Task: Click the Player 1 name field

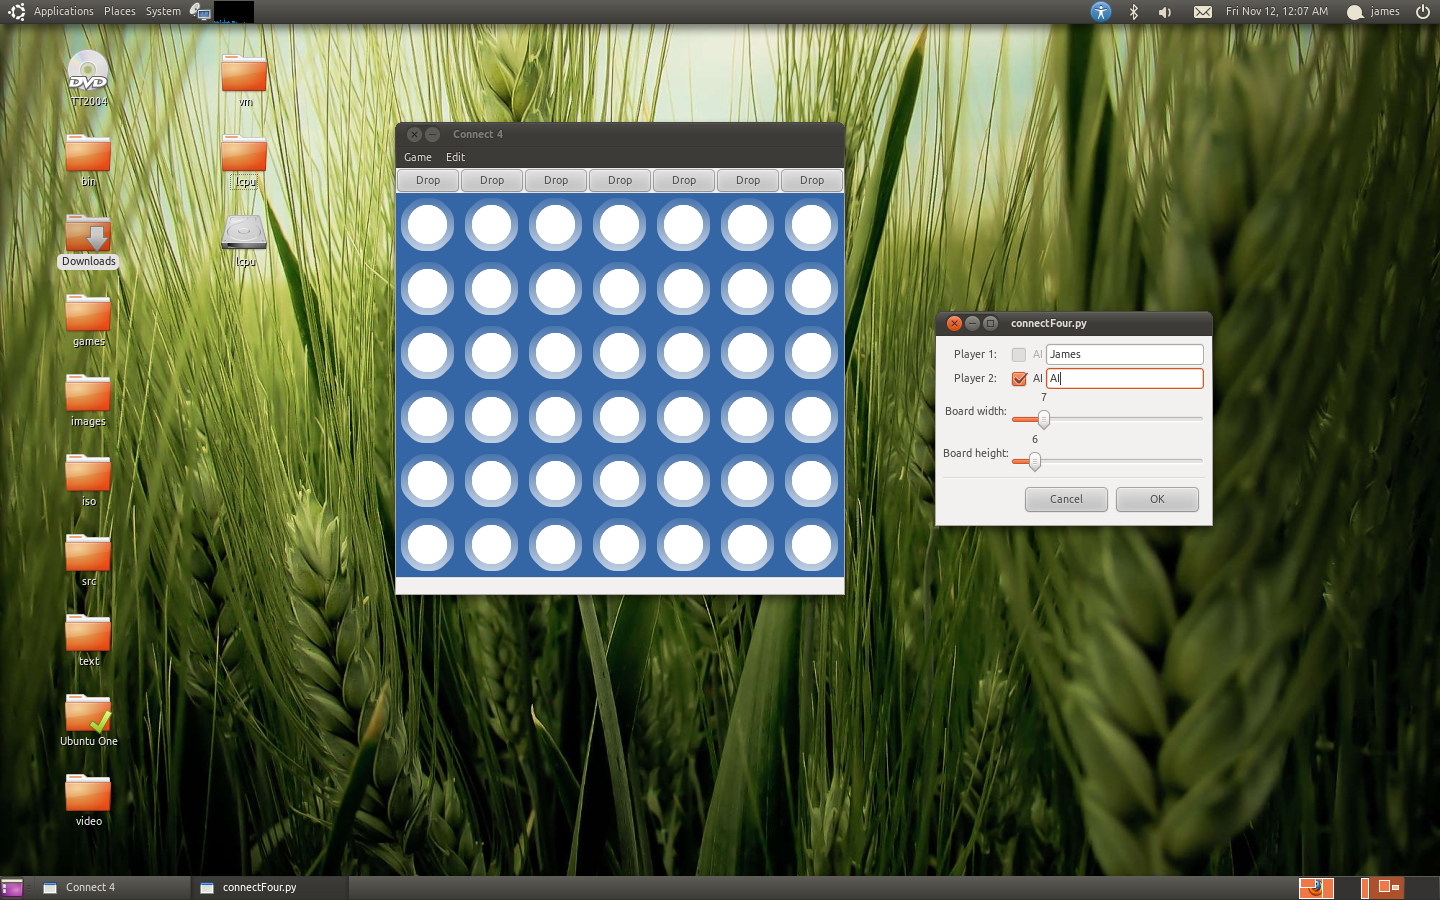Action: (x=1124, y=355)
